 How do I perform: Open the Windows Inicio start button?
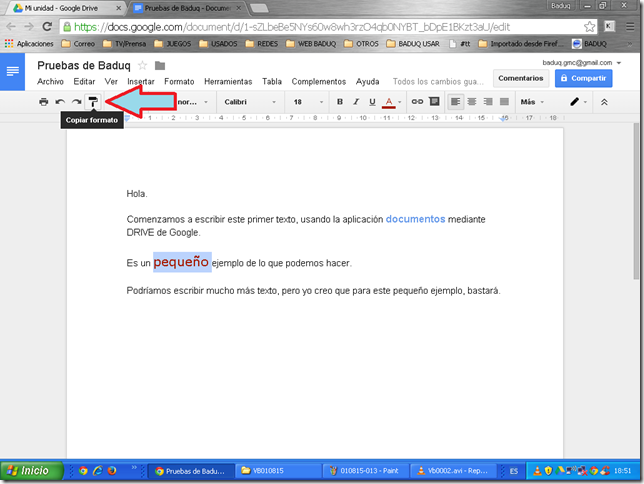click(x=32, y=470)
